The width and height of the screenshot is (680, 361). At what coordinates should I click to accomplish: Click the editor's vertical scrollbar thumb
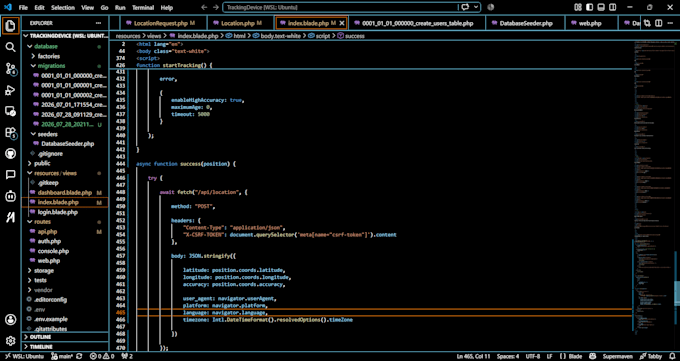(677, 293)
